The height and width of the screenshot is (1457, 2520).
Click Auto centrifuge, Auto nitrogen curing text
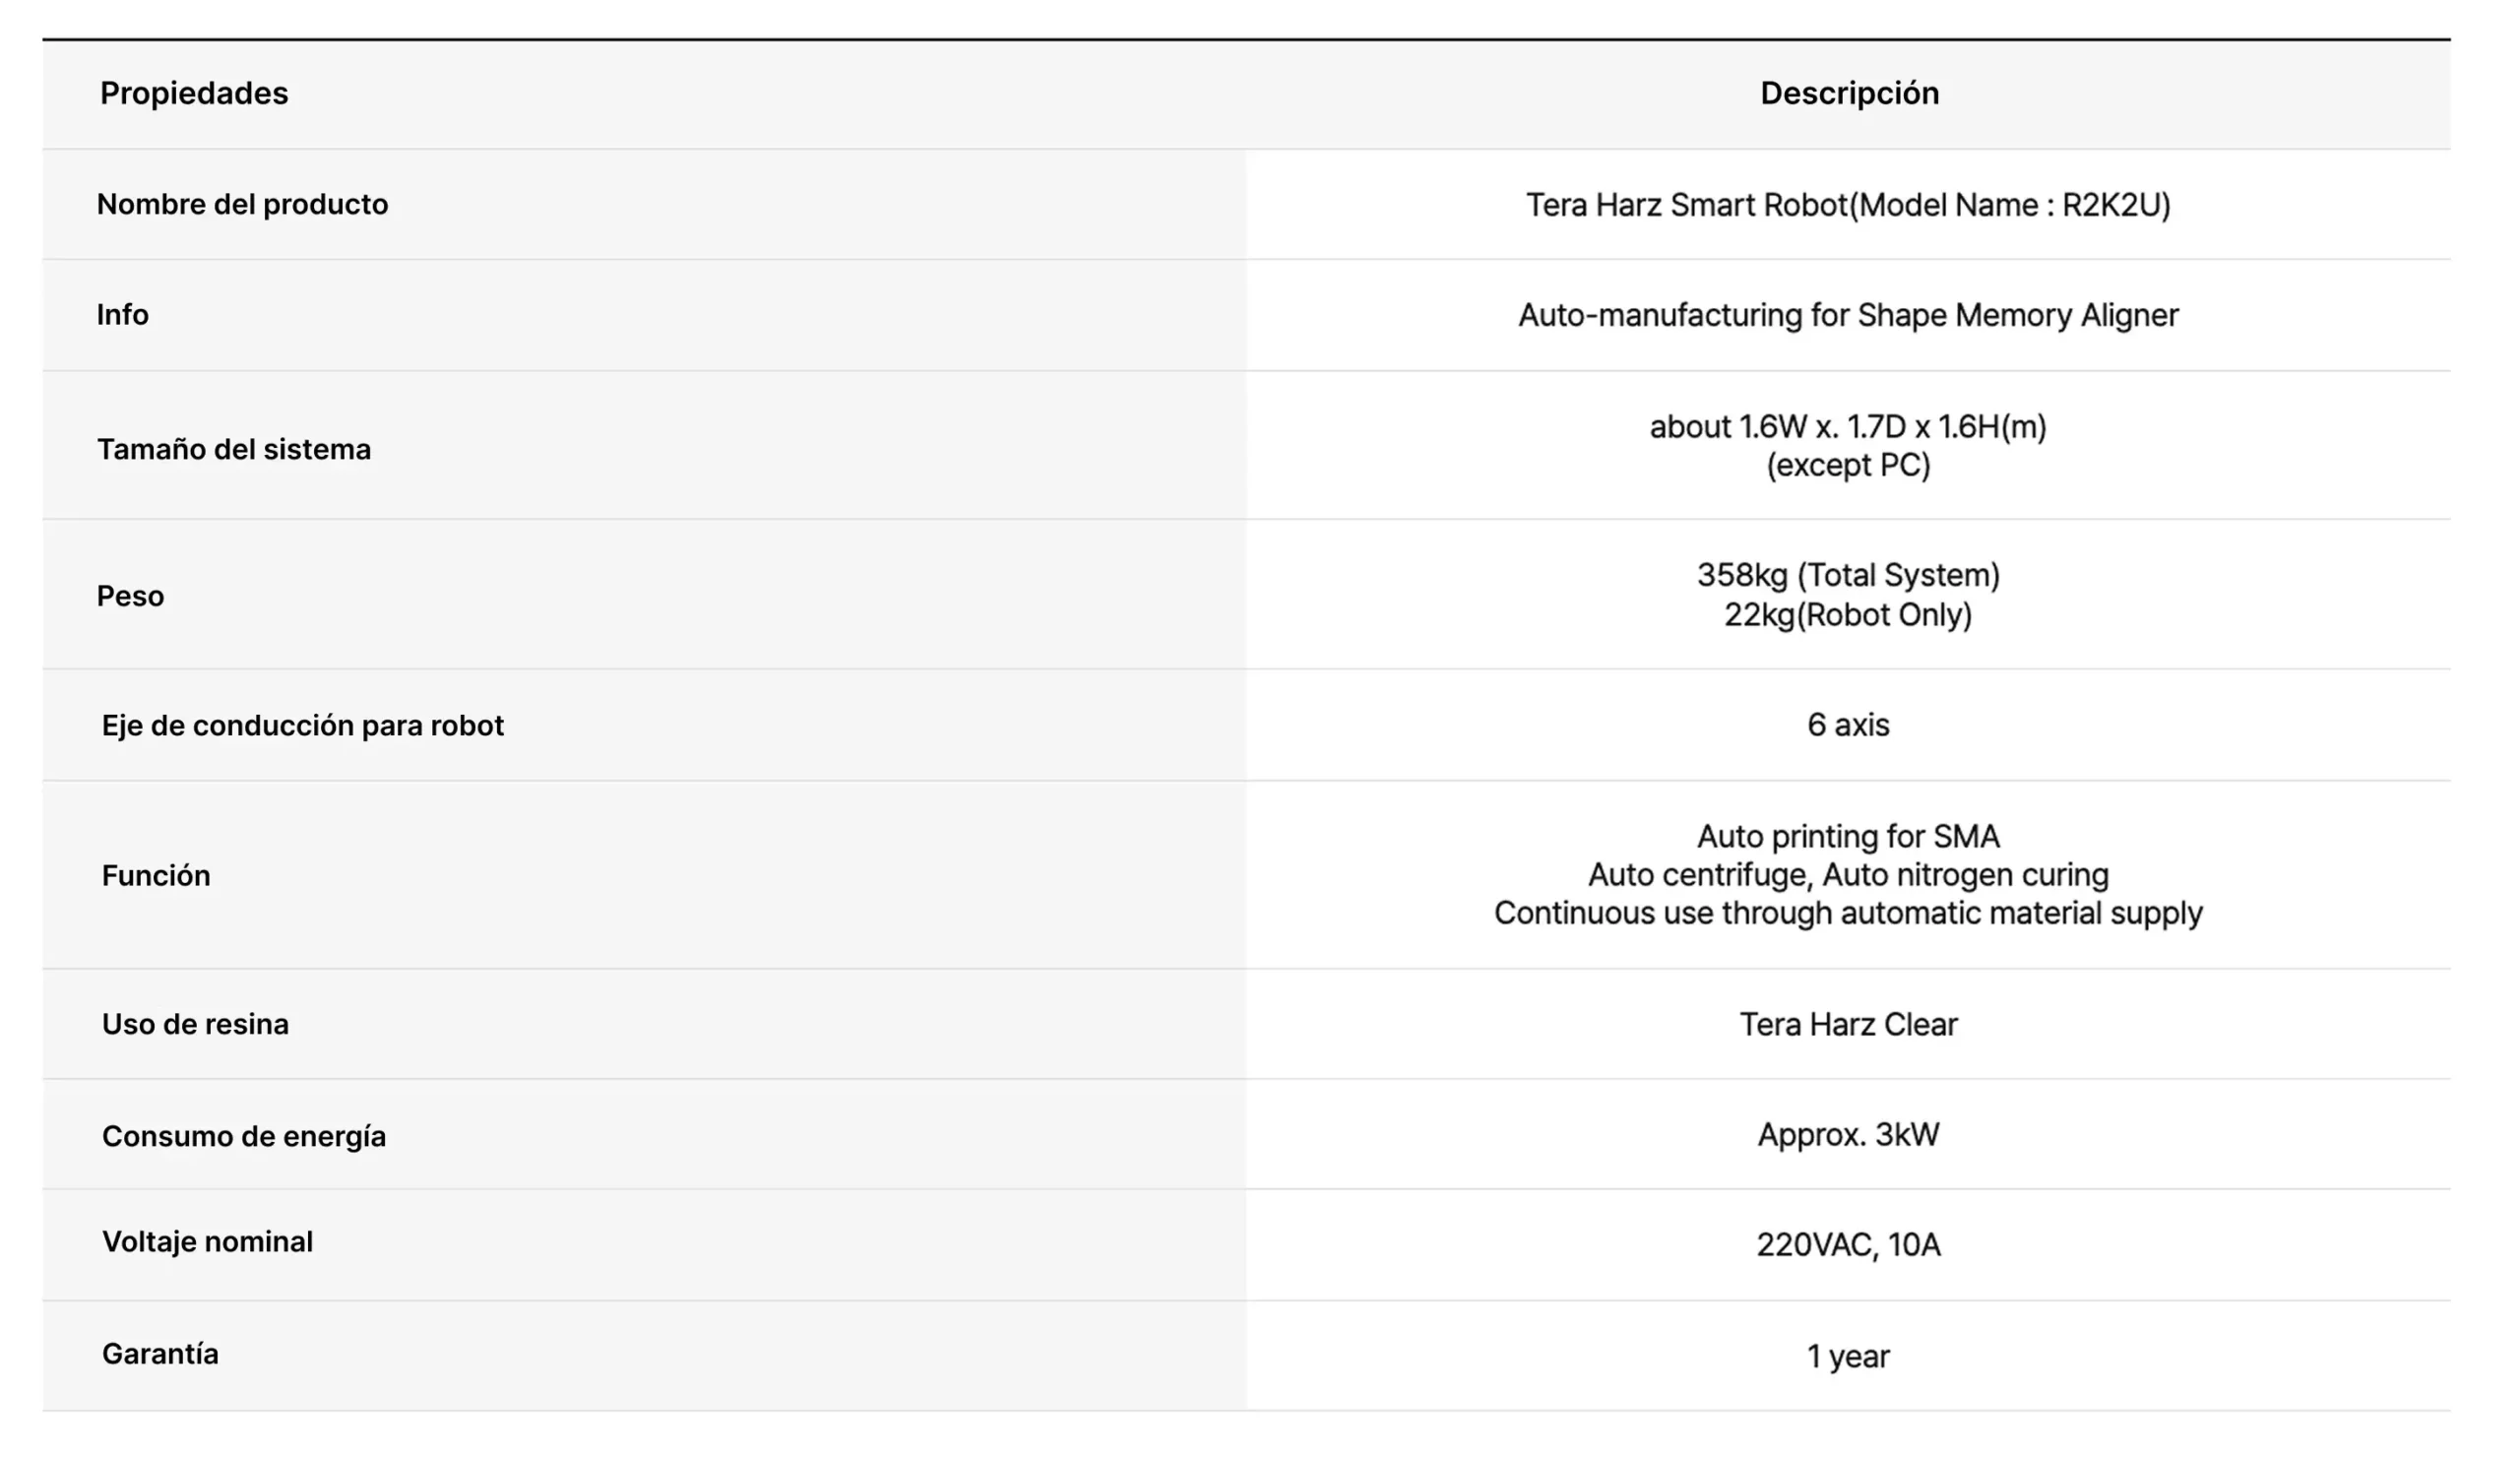1848,875
